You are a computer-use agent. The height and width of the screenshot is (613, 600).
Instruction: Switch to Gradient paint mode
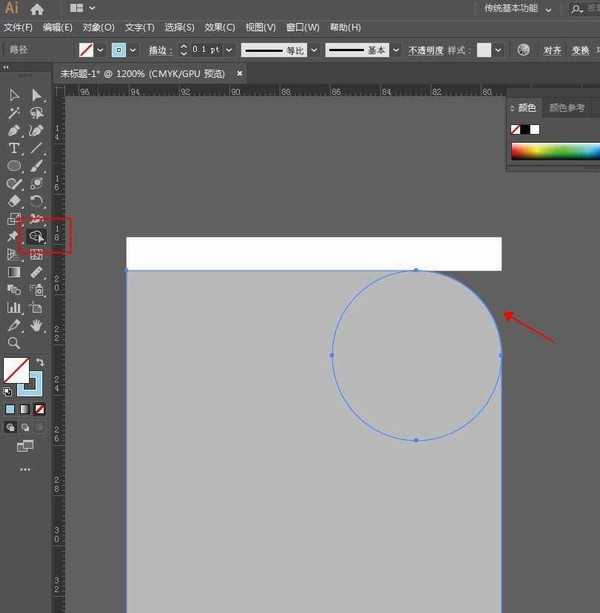(x=25, y=409)
